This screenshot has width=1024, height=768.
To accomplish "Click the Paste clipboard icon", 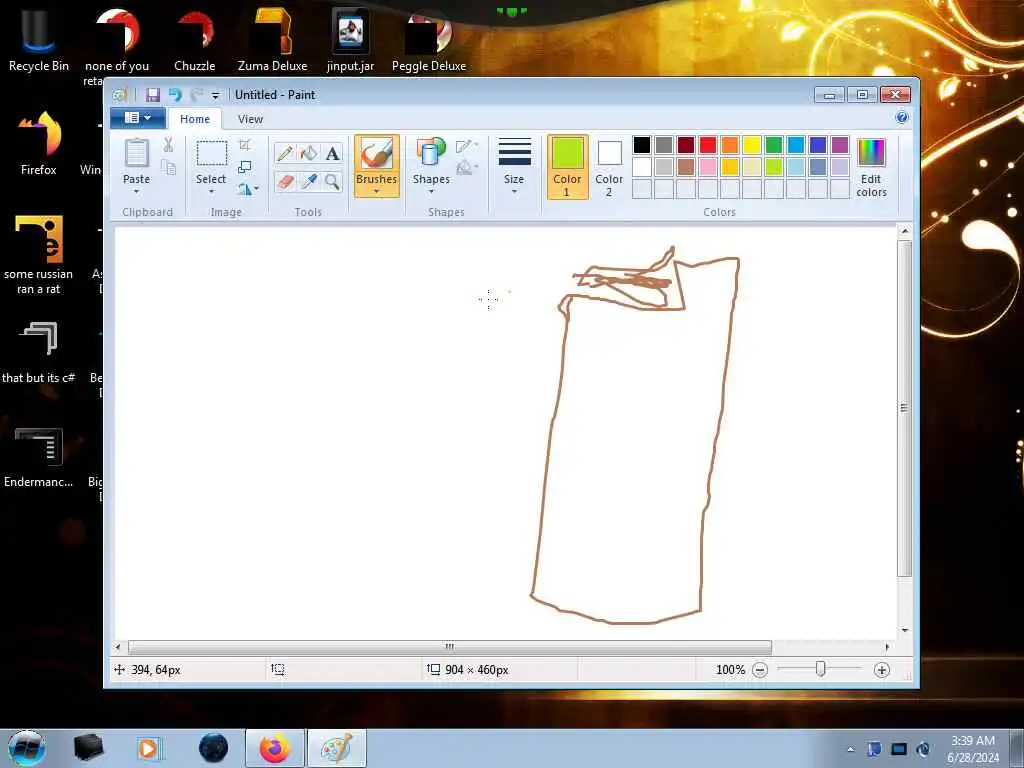I will (x=136, y=153).
